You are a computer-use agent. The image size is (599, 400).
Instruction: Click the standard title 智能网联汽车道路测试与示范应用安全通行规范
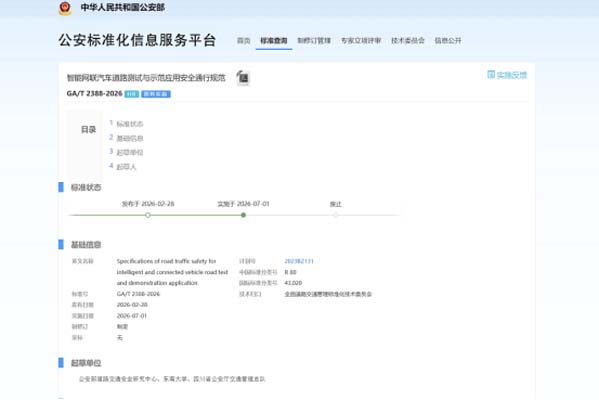pos(146,78)
